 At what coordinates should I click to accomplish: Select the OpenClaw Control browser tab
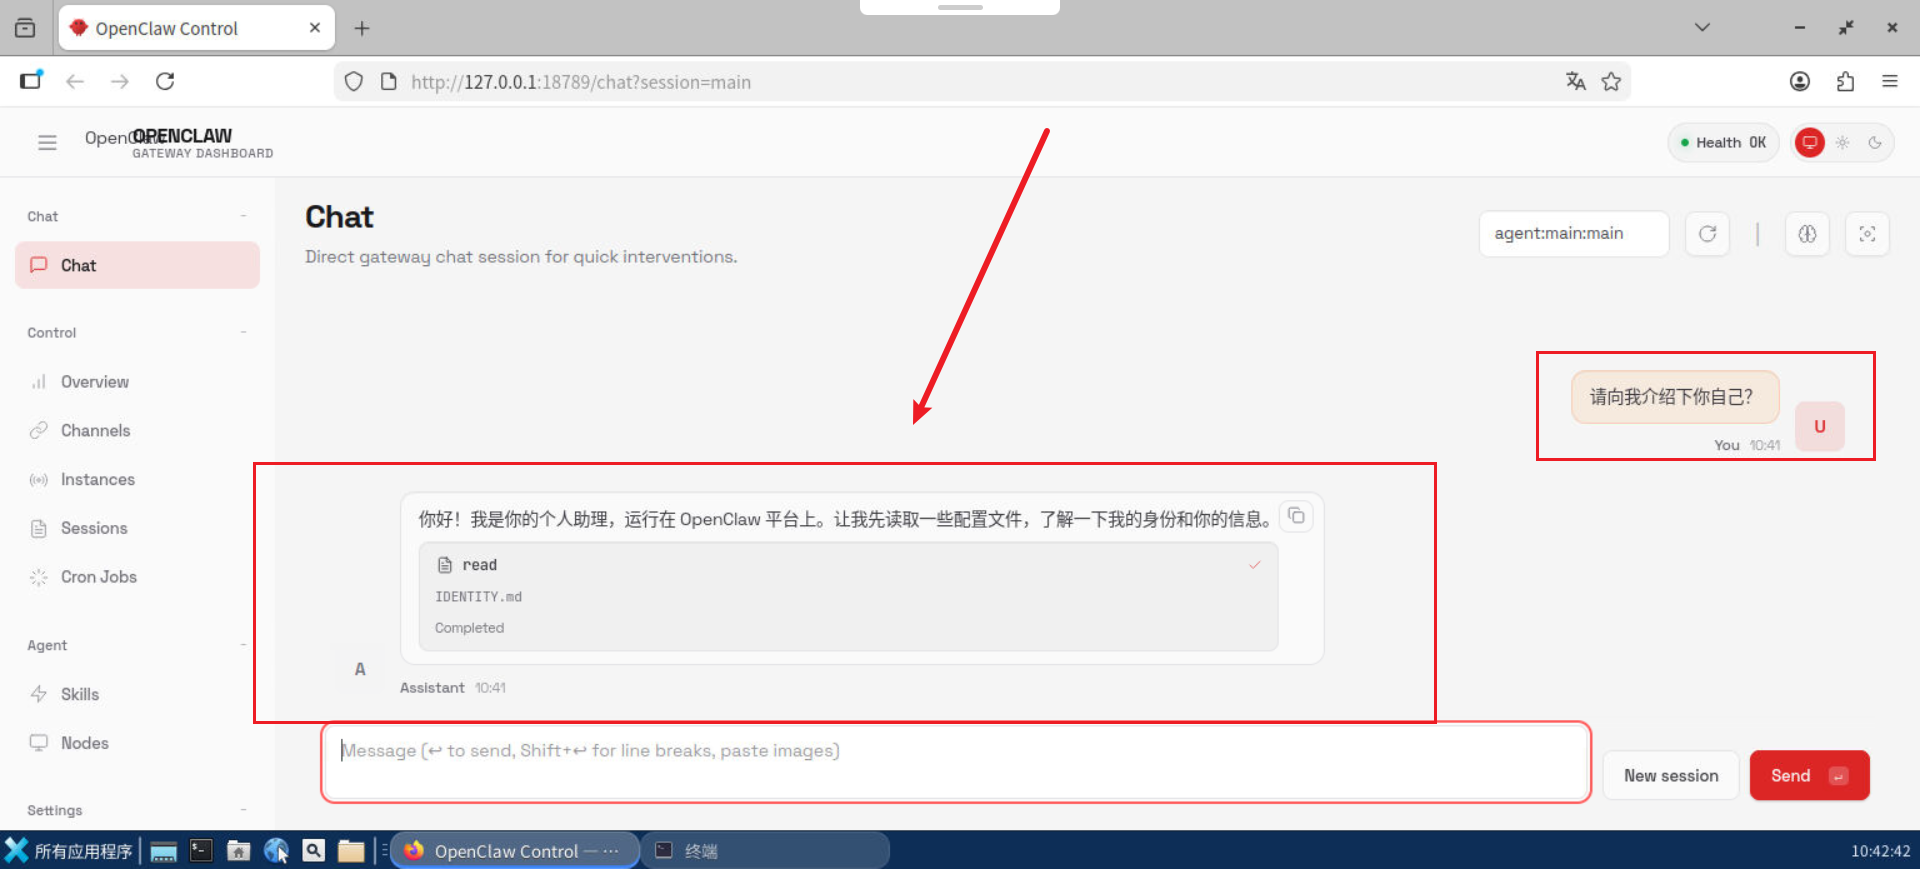point(197,28)
